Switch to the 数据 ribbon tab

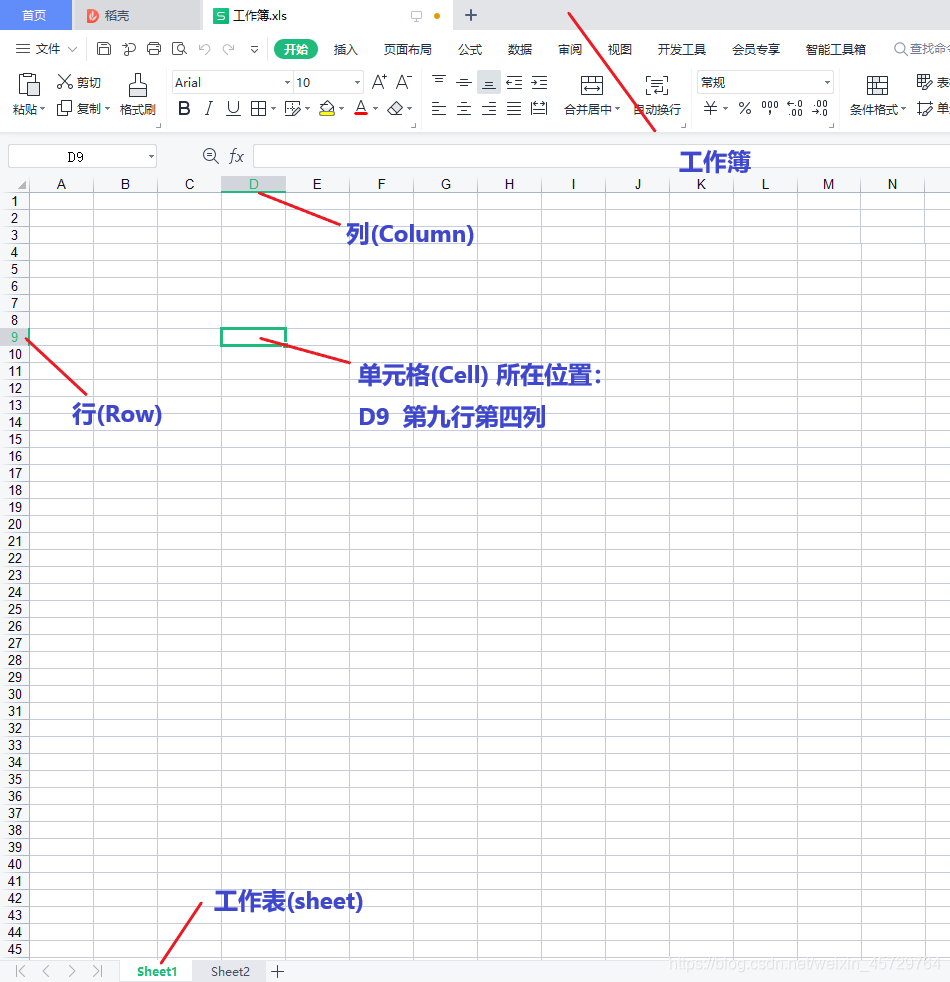coord(520,49)
